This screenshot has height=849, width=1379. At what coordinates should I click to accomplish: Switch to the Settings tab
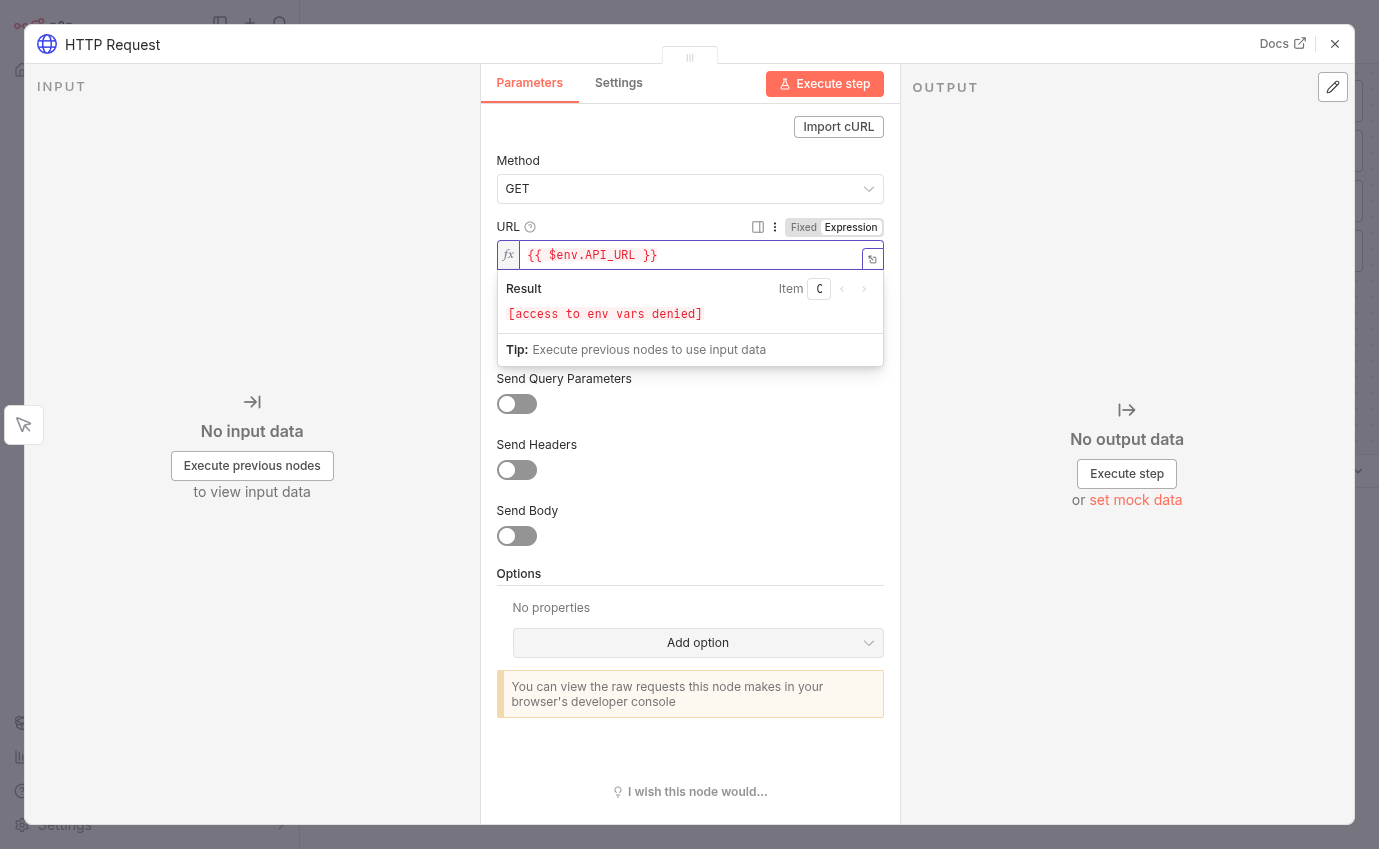[x=618, y=83]
